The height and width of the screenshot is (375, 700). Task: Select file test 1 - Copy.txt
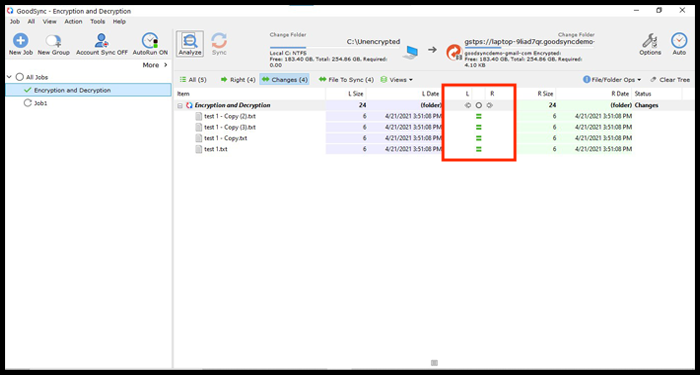pyautogui.click(x=225, y=138)
